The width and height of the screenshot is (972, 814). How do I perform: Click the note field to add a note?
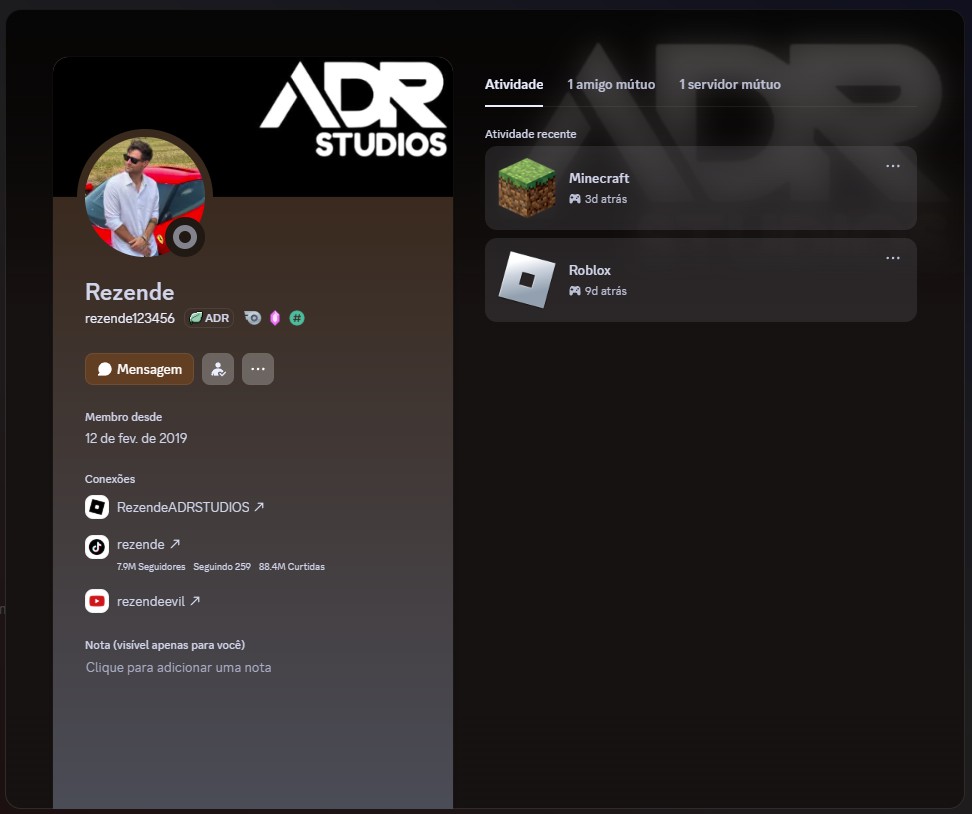[x=178, y=667]
